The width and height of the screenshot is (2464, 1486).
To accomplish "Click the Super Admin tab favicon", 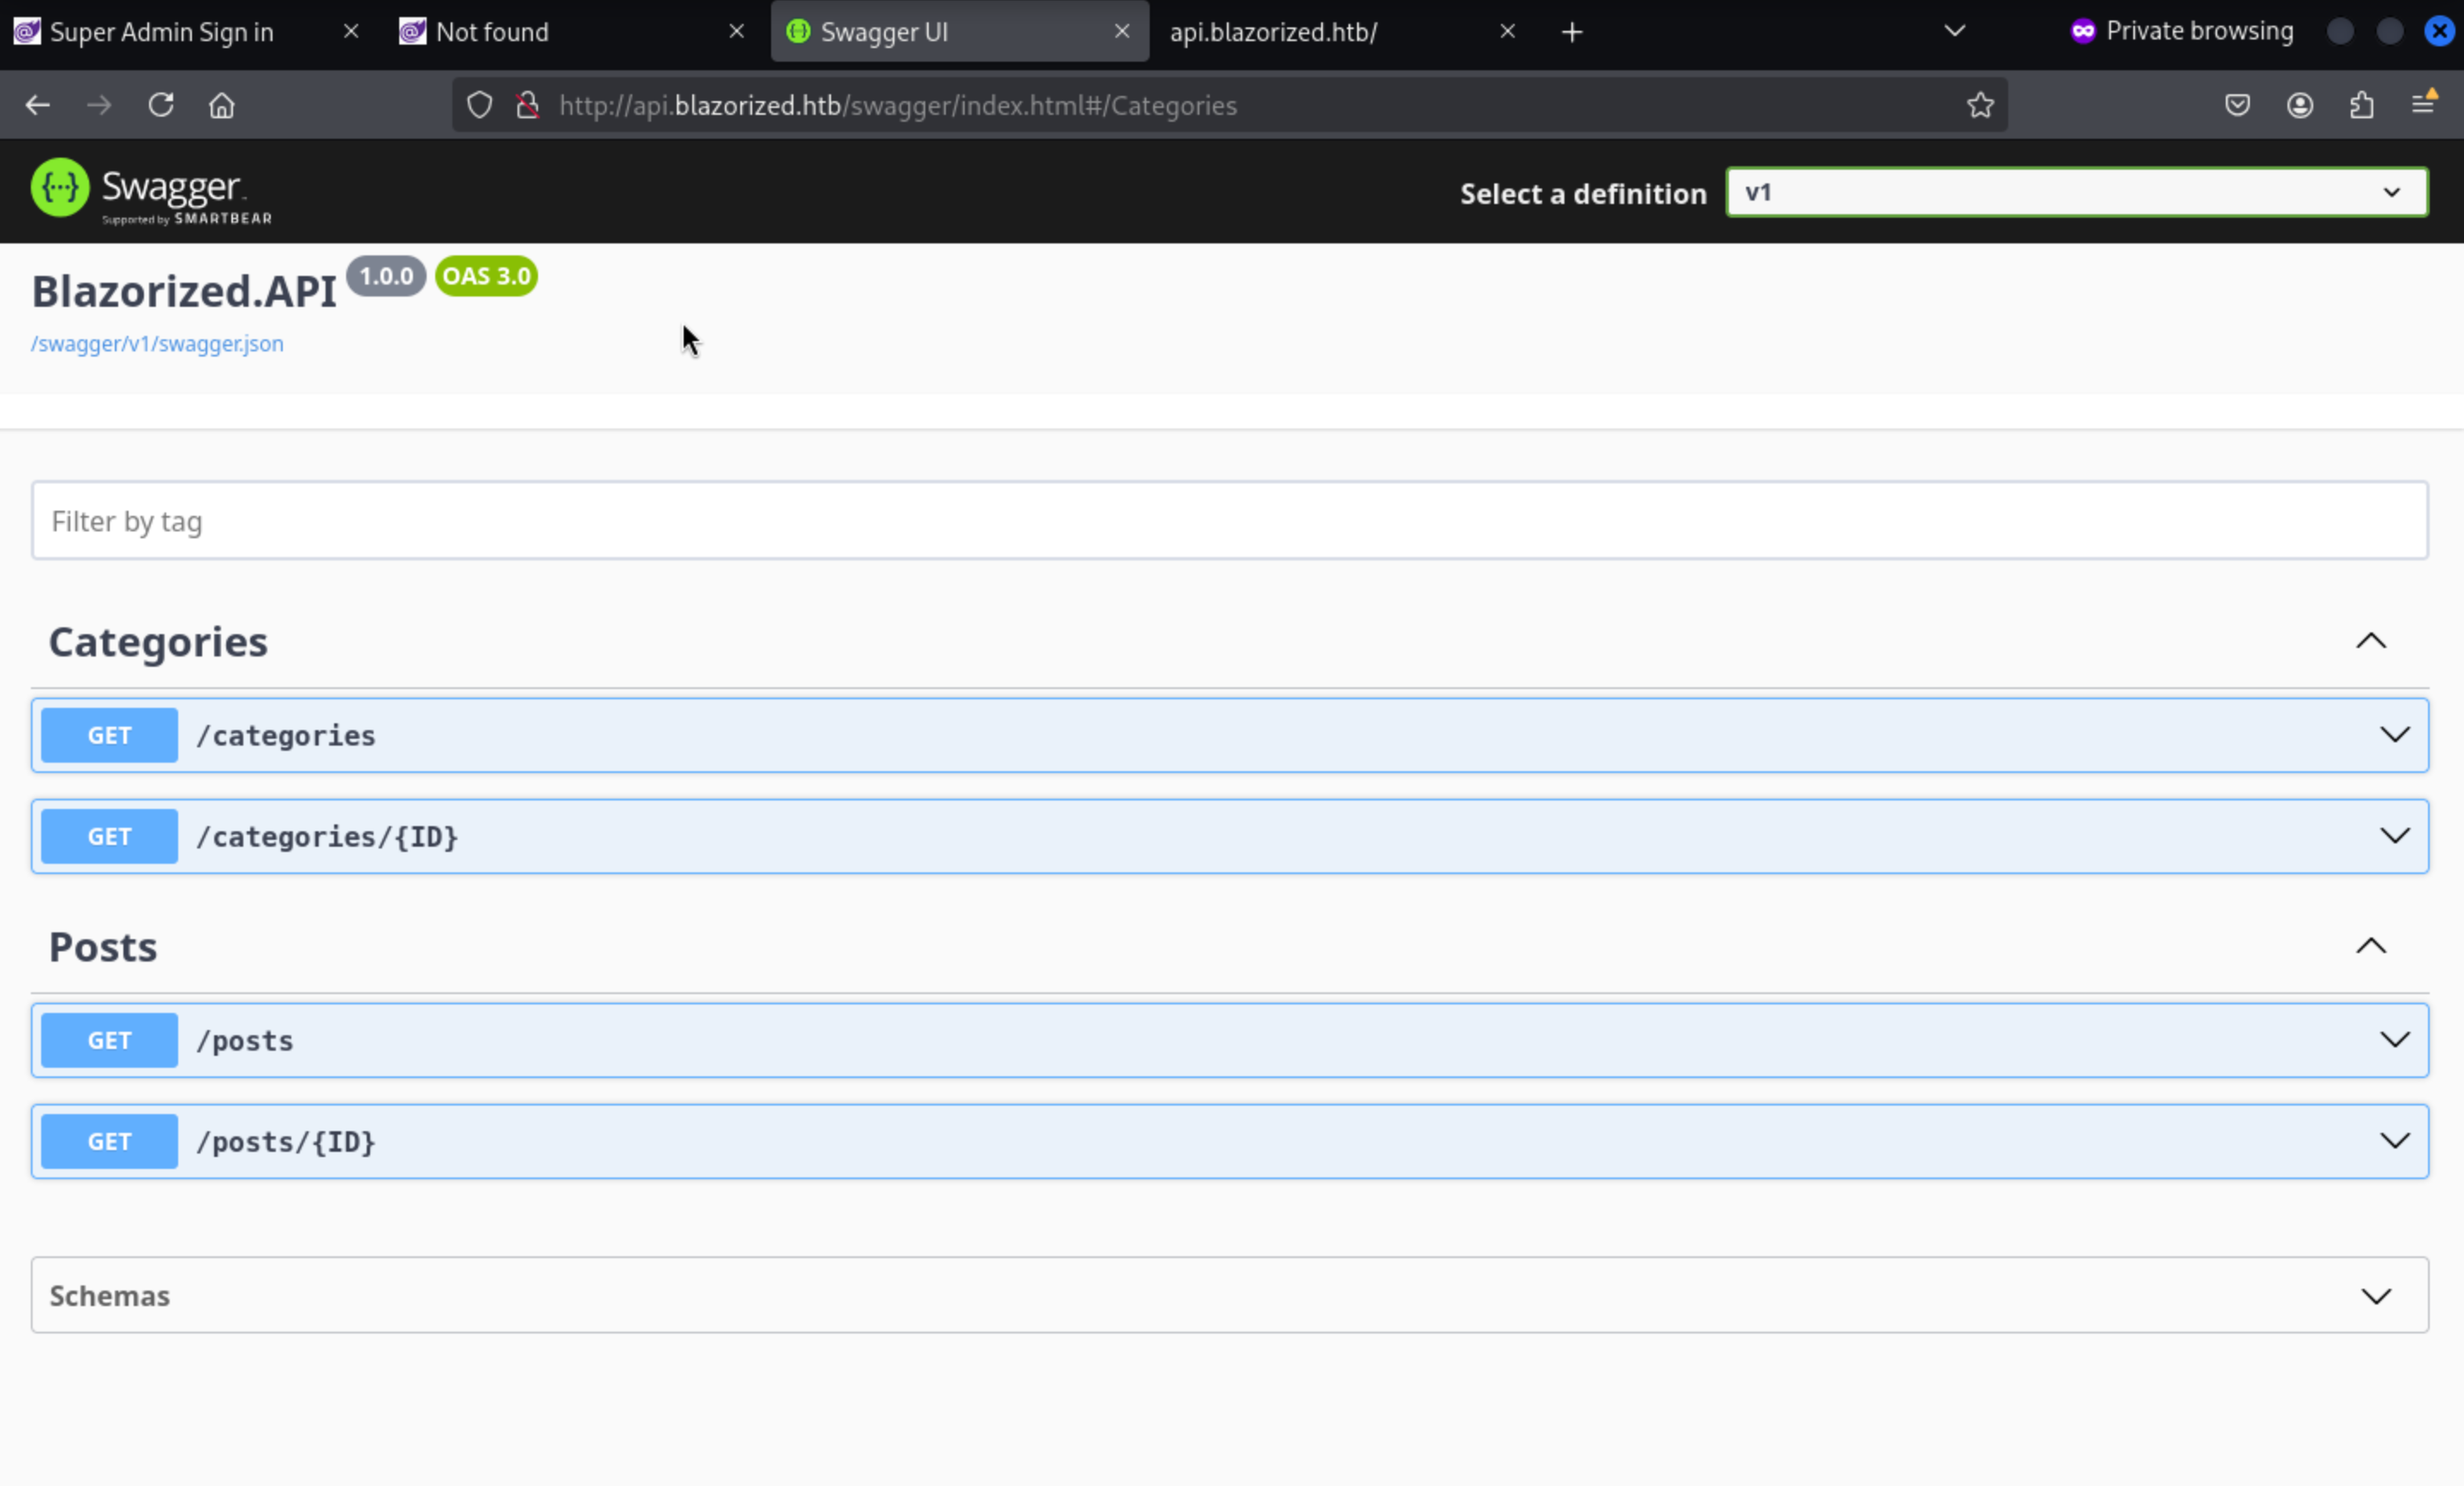I will click(x=27, y=31).
